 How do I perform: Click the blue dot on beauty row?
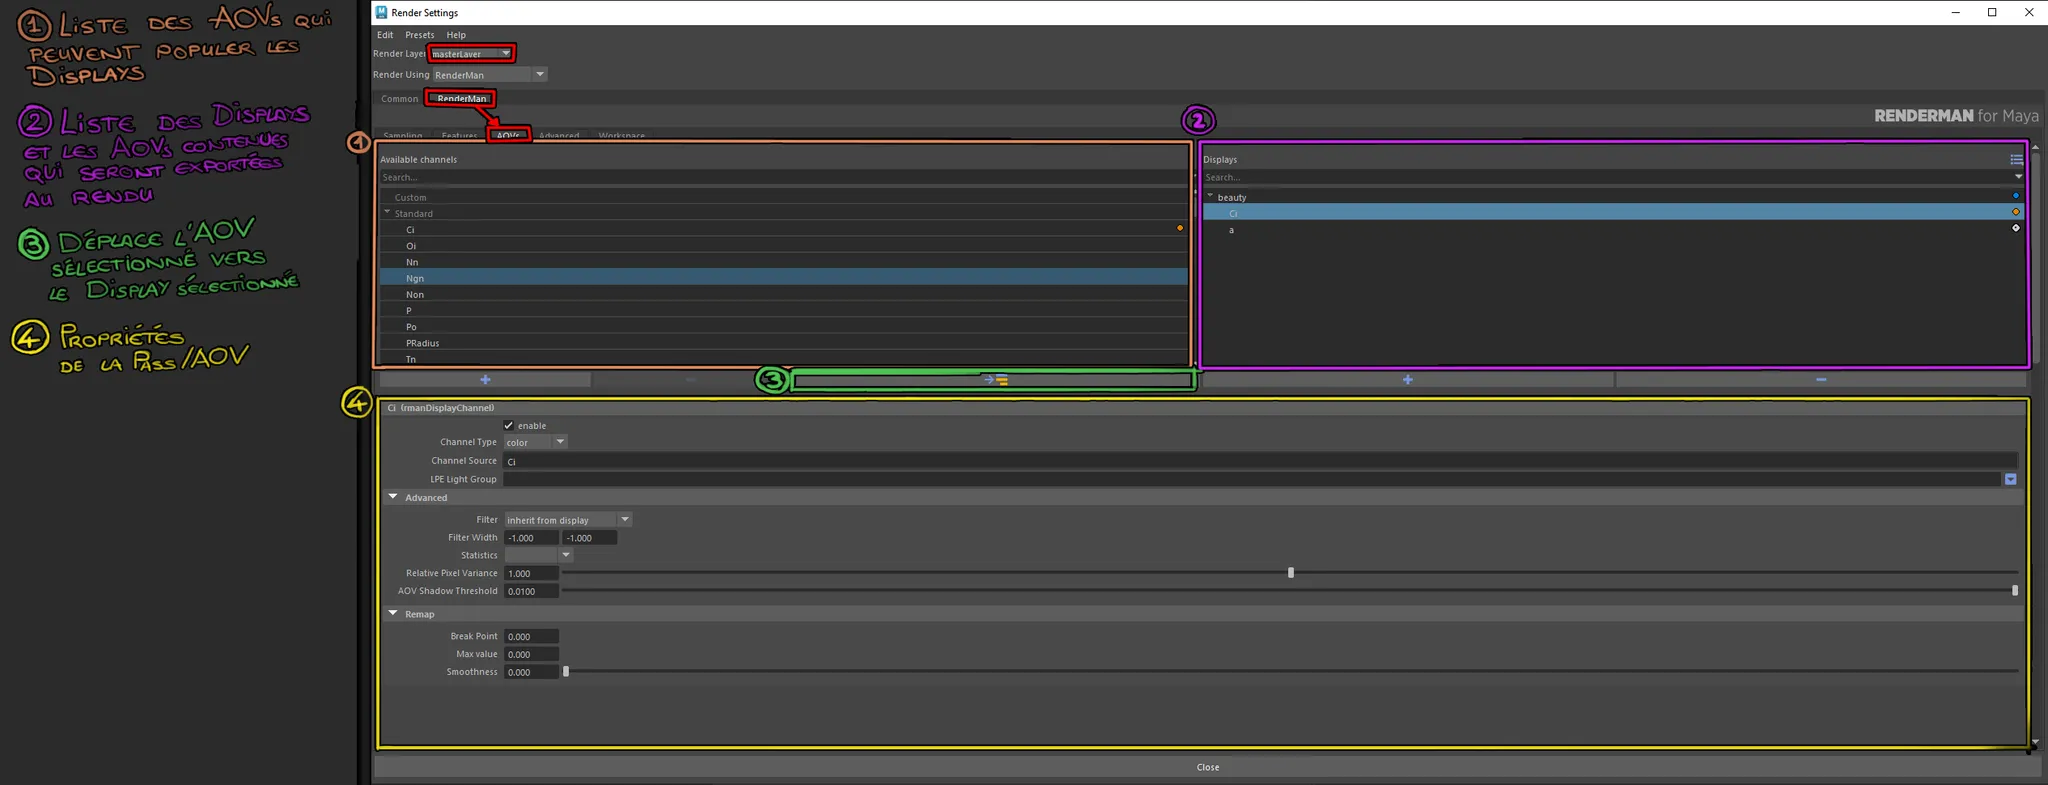[x=2015, y=196]
